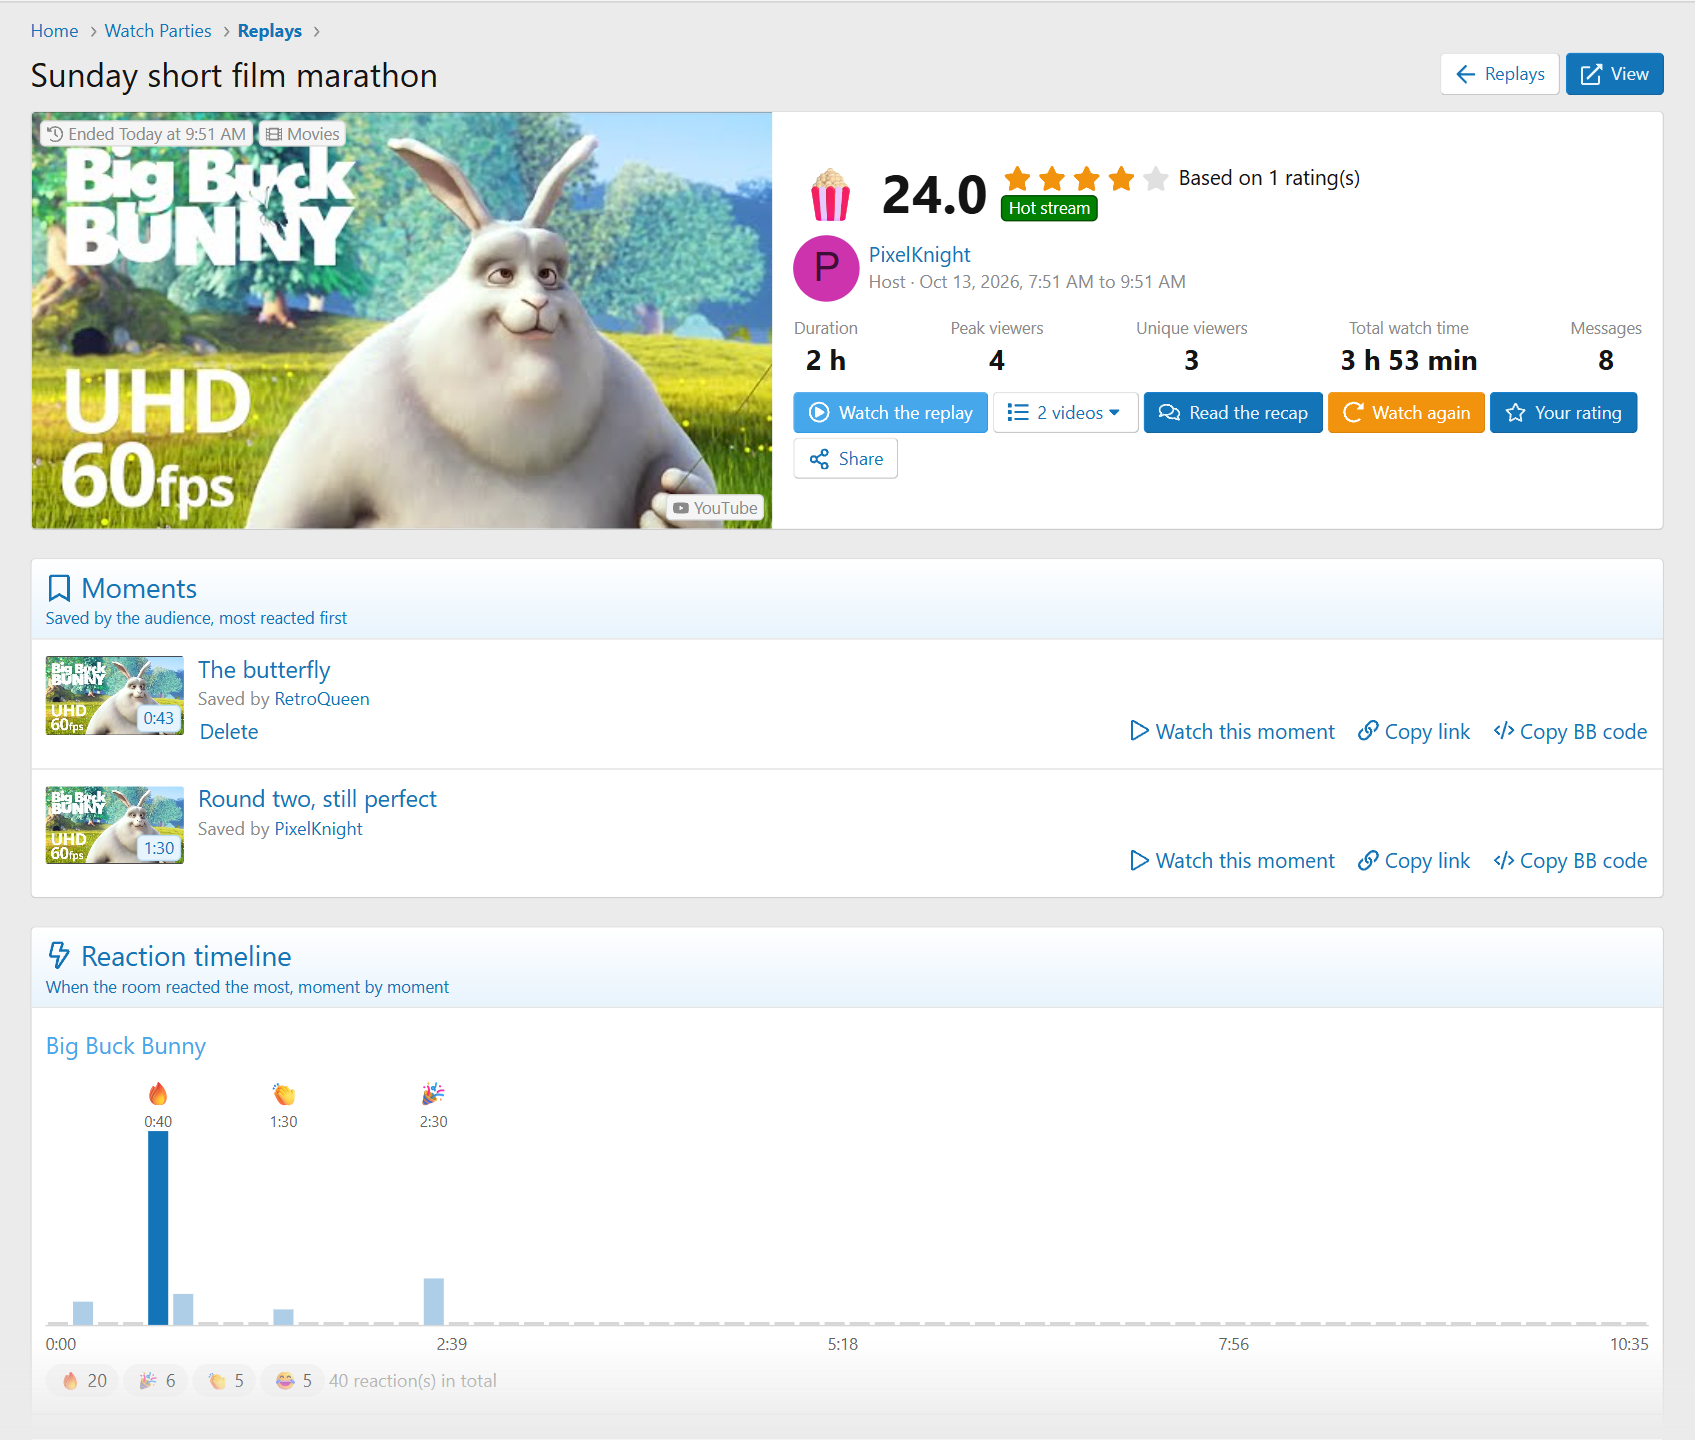Click the fire reactions count 20
This screenshot has height=1440, width=1695.
pos(83,1381)
